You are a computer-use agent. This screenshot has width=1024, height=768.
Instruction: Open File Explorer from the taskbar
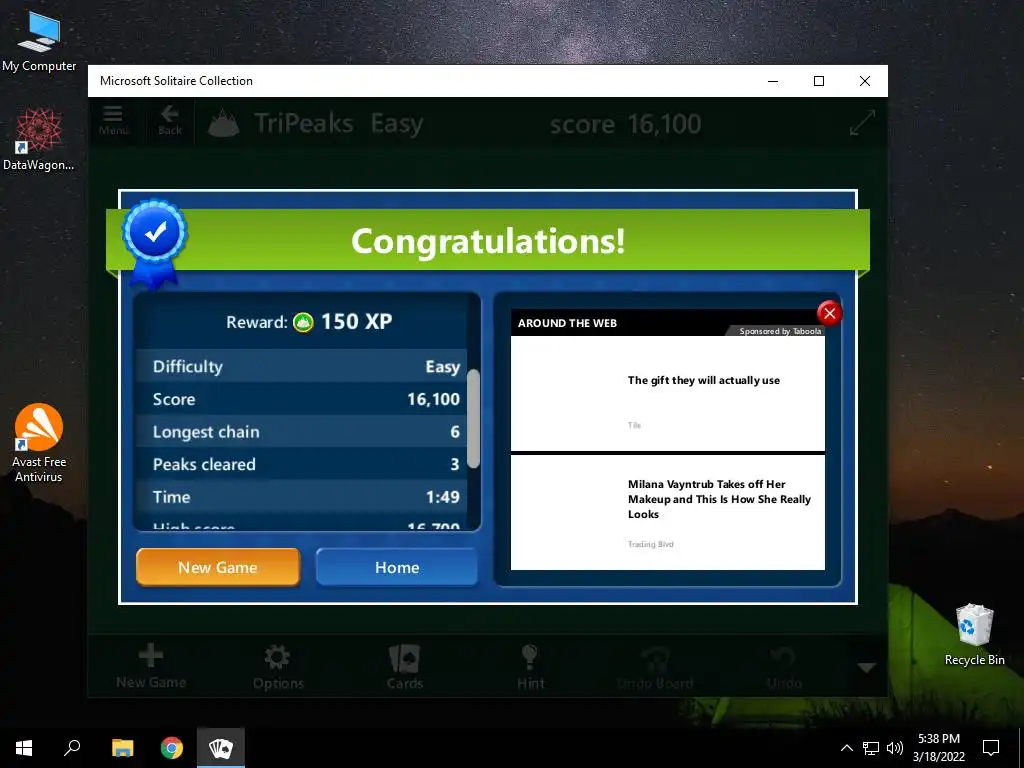click(x=122, y=748)
